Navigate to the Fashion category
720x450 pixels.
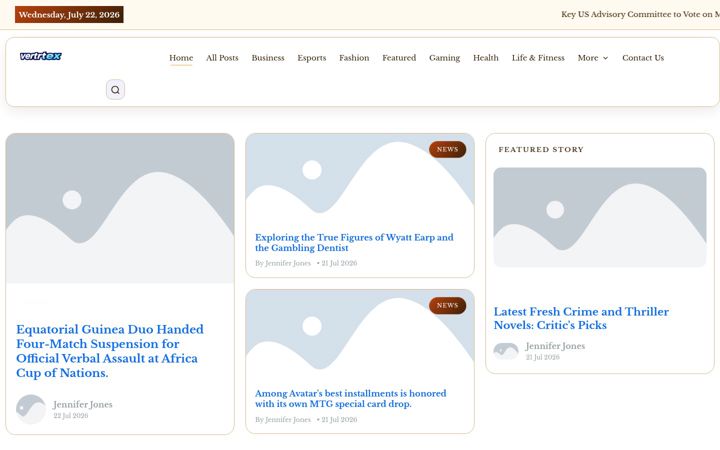point(354,58)
